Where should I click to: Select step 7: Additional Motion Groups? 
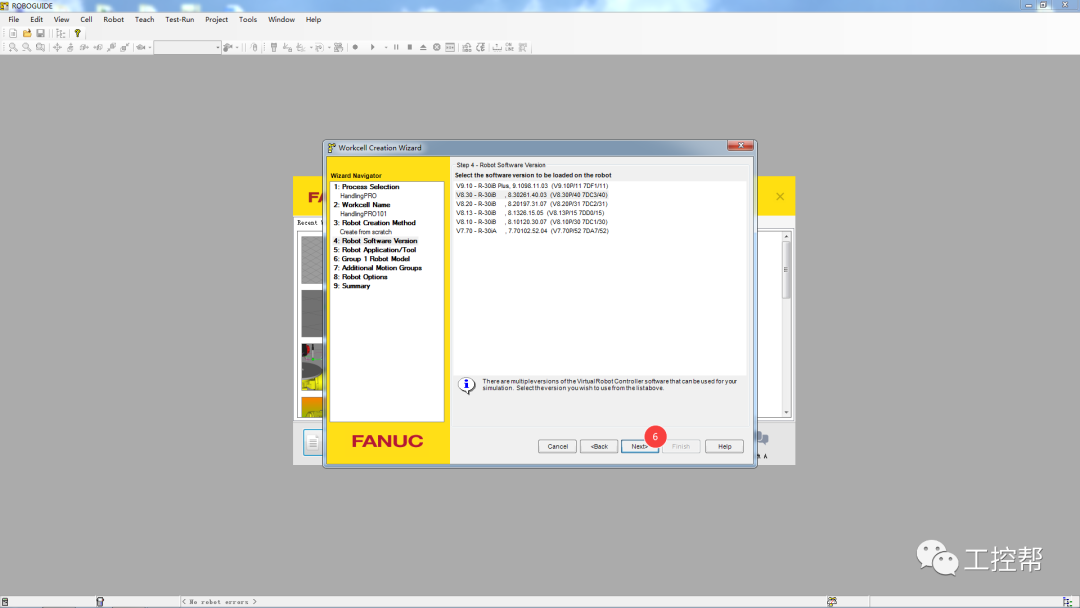pos(377,268)
